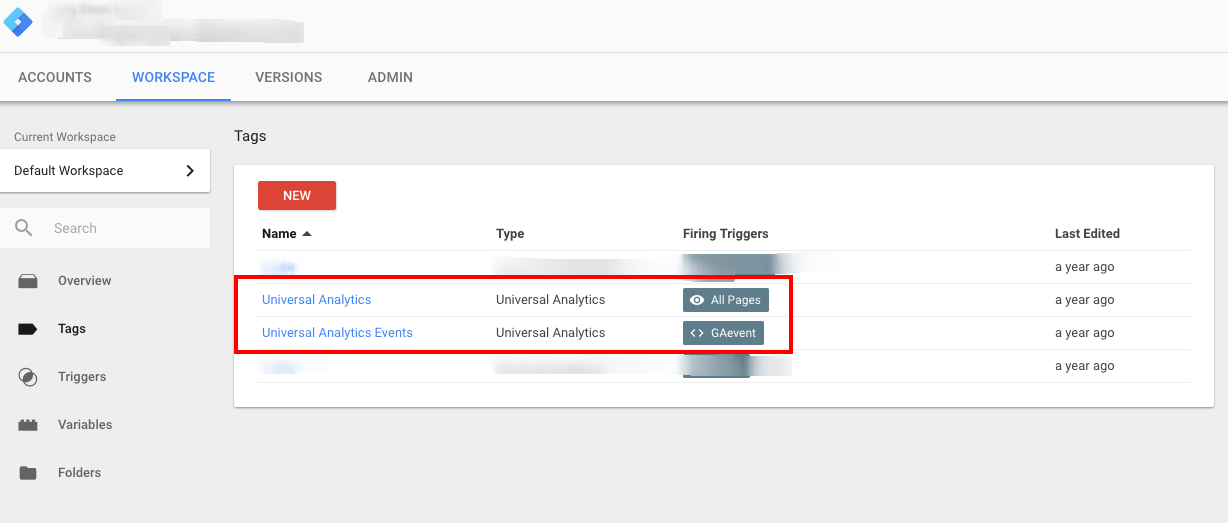Viewport: 1228px width, 523px height.
Task: Open Variables in the sidebar
Action: pos(85,425)
